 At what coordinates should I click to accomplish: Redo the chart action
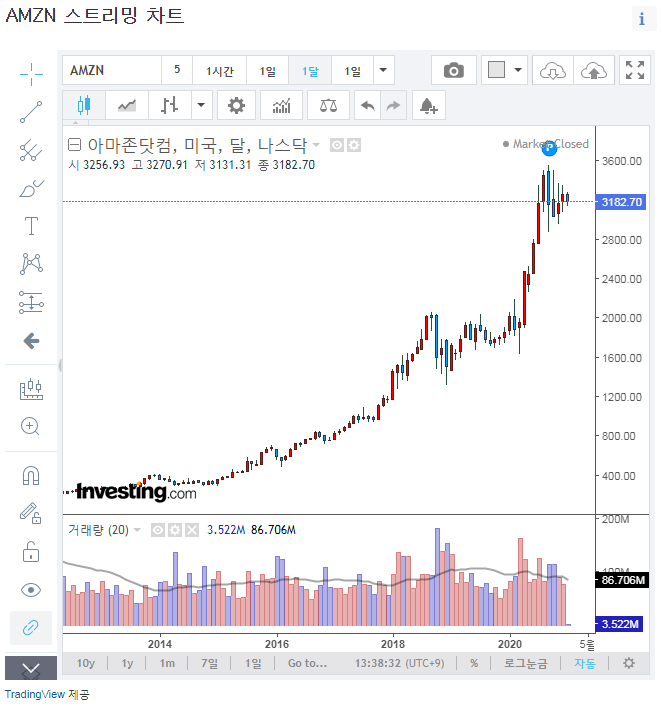(393, 105)
